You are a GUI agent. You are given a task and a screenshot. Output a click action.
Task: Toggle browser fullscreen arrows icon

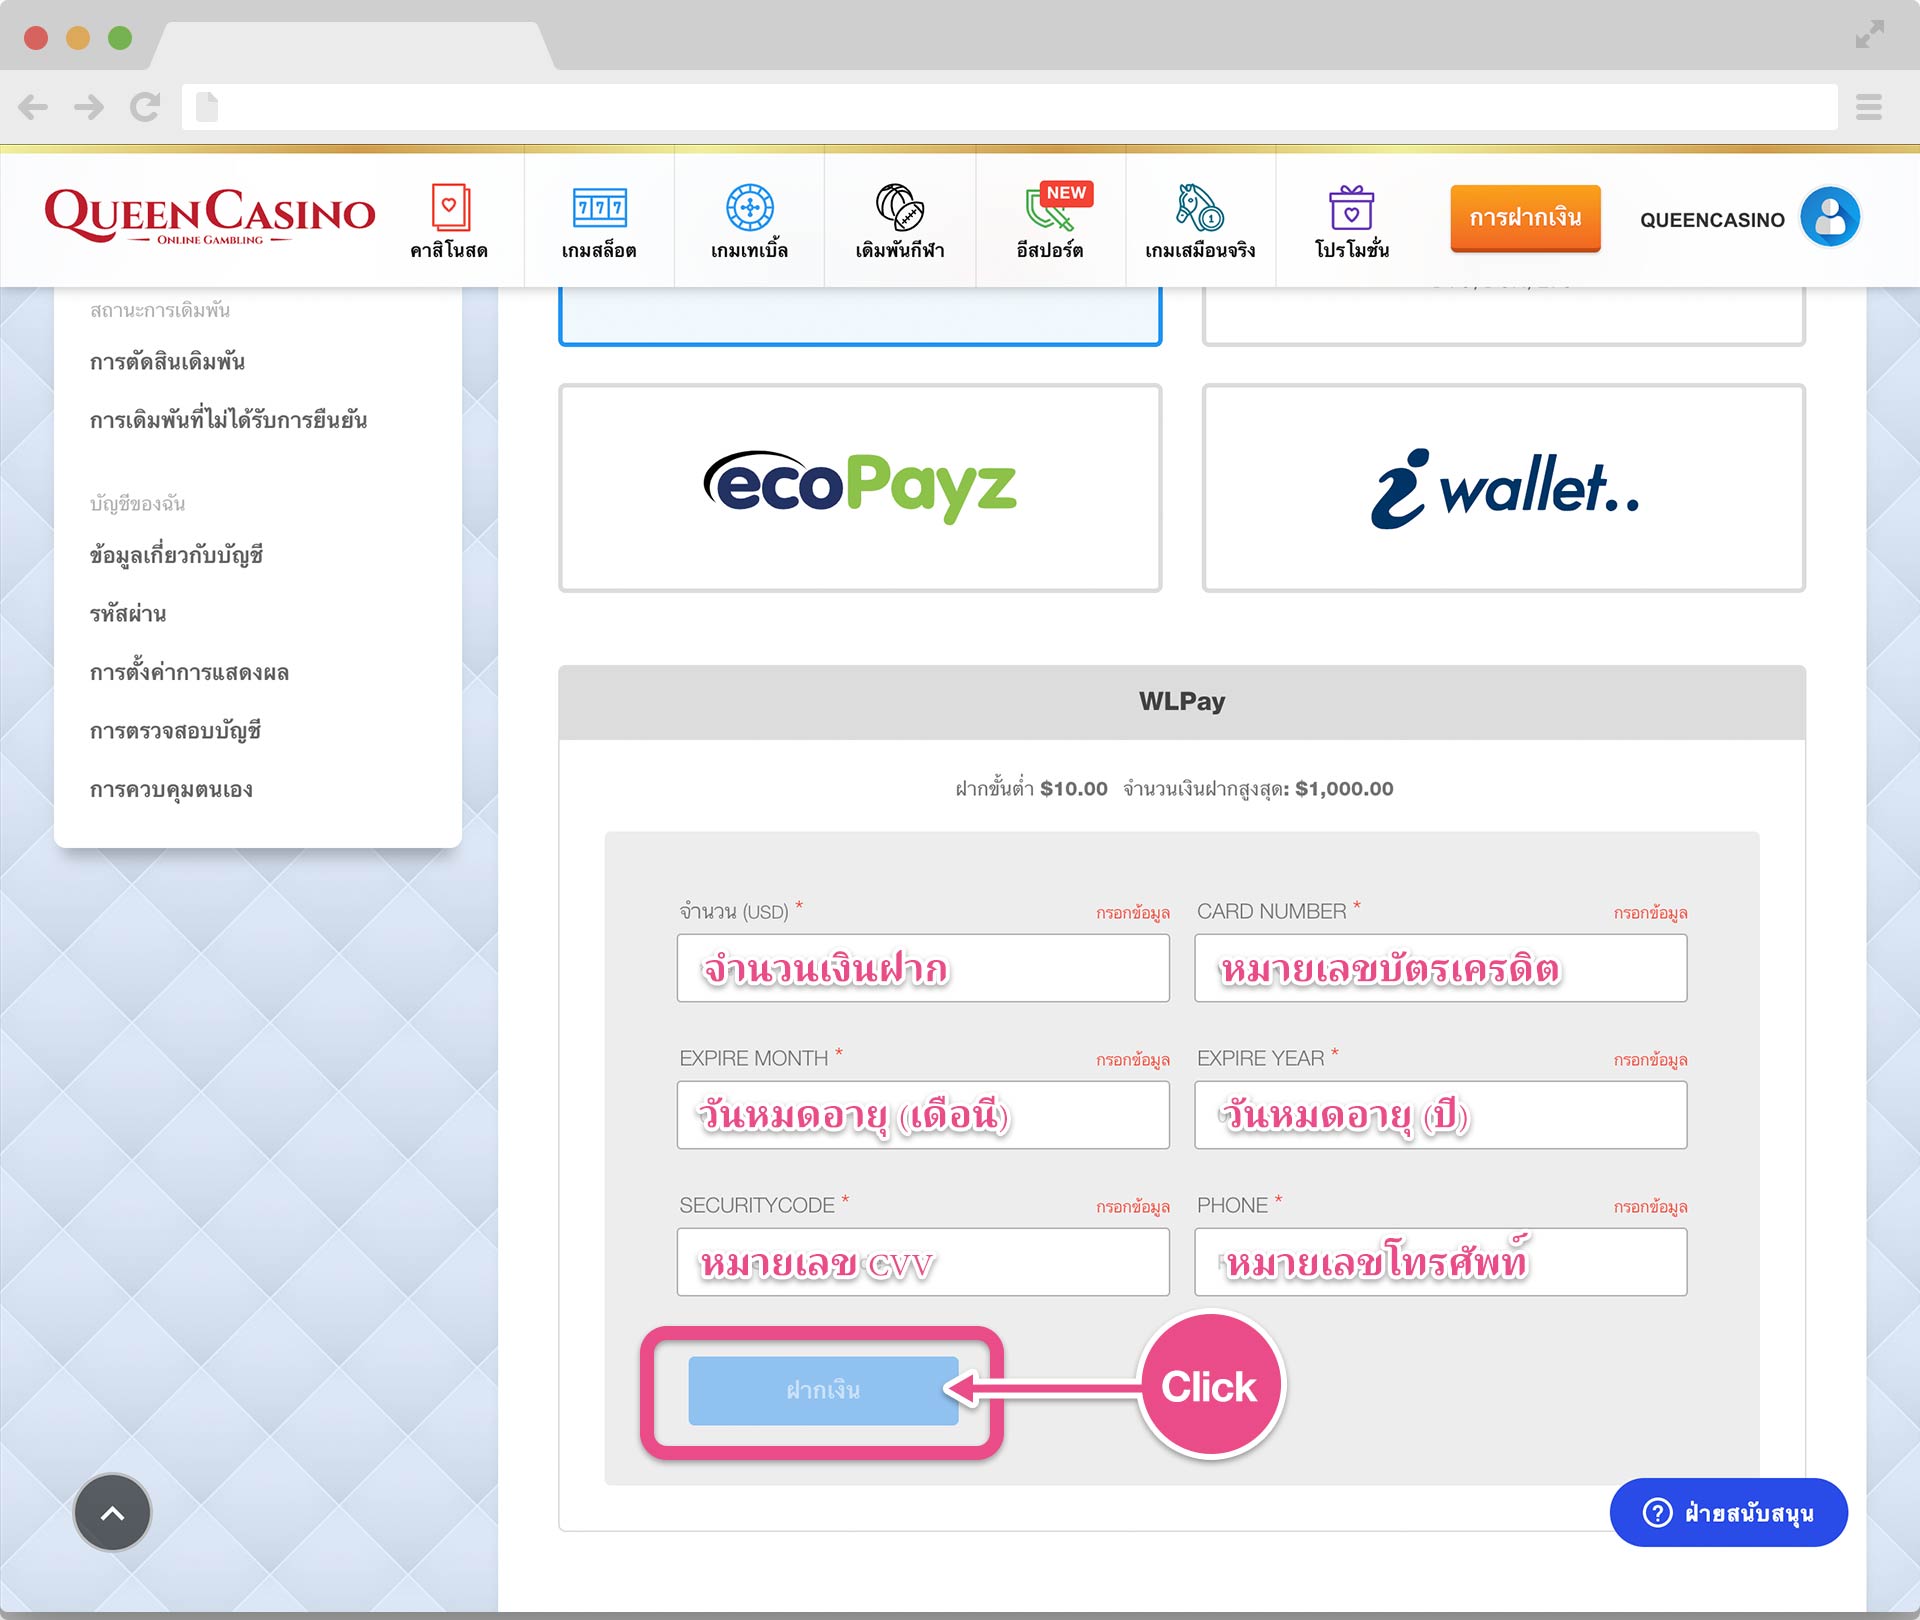pos(1869,34)
